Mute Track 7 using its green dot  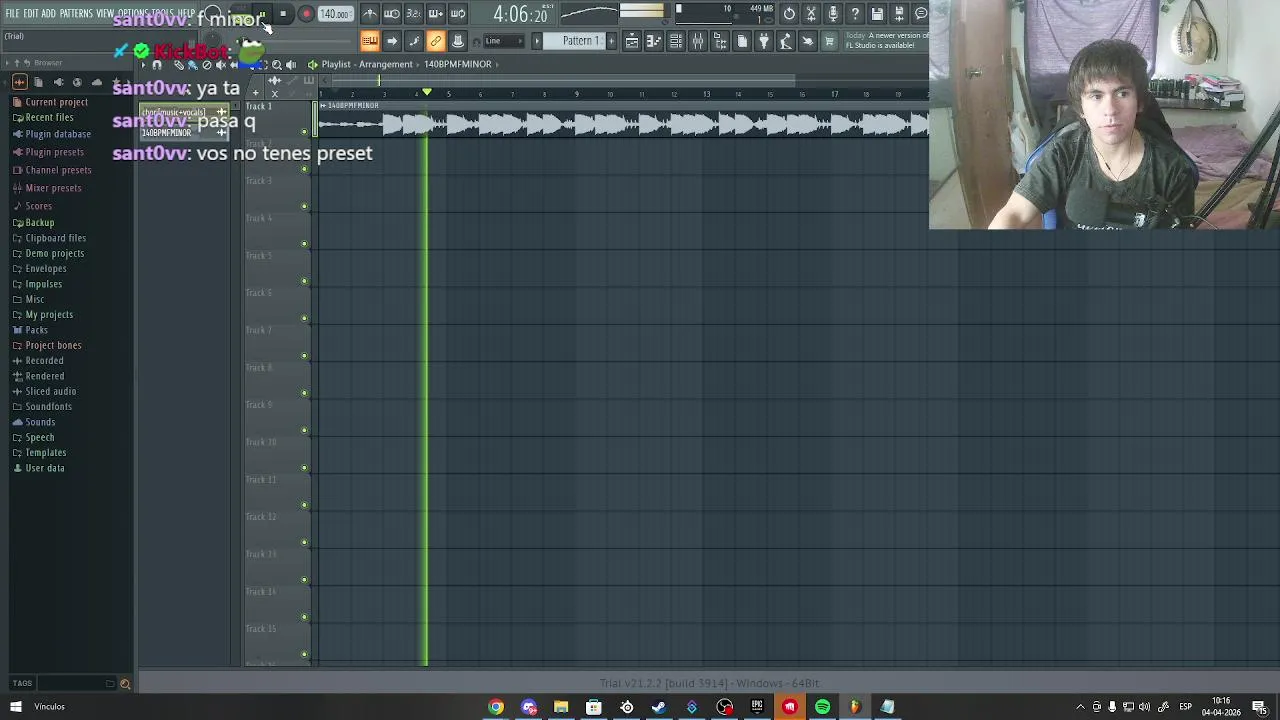tap(304, 356)
